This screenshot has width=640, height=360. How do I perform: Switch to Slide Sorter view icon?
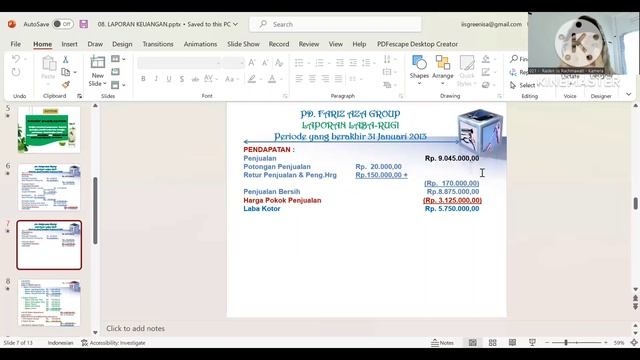coord(493,343)
